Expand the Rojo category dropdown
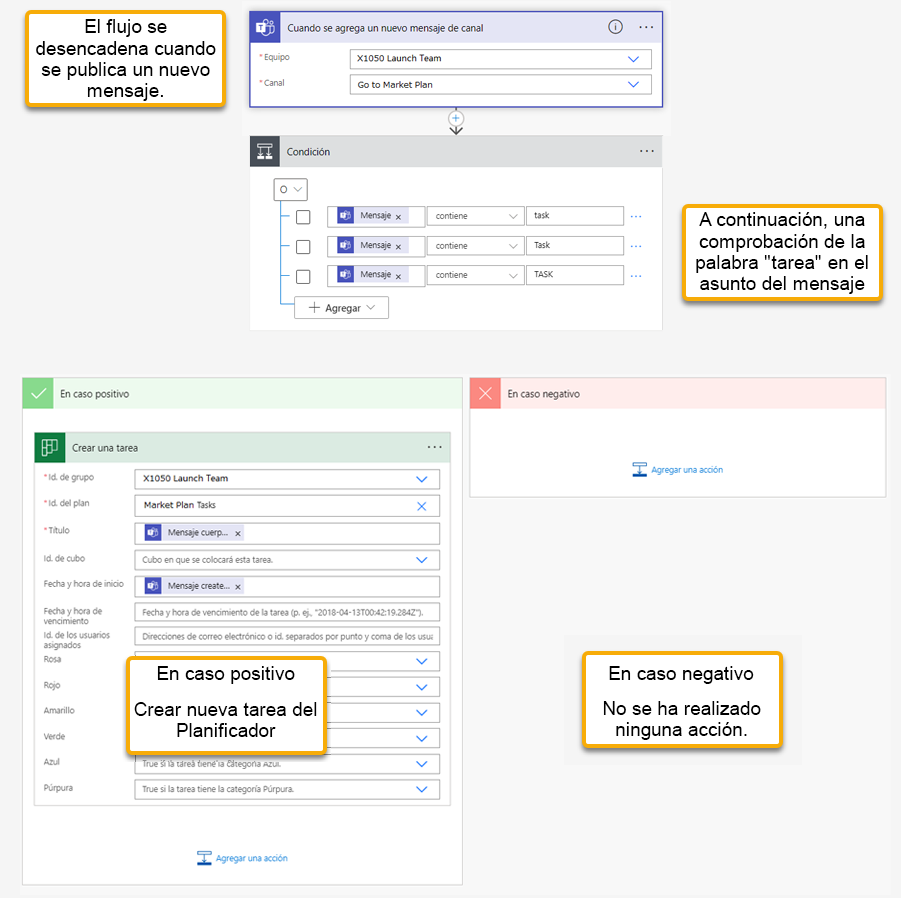 coord(421,687)
